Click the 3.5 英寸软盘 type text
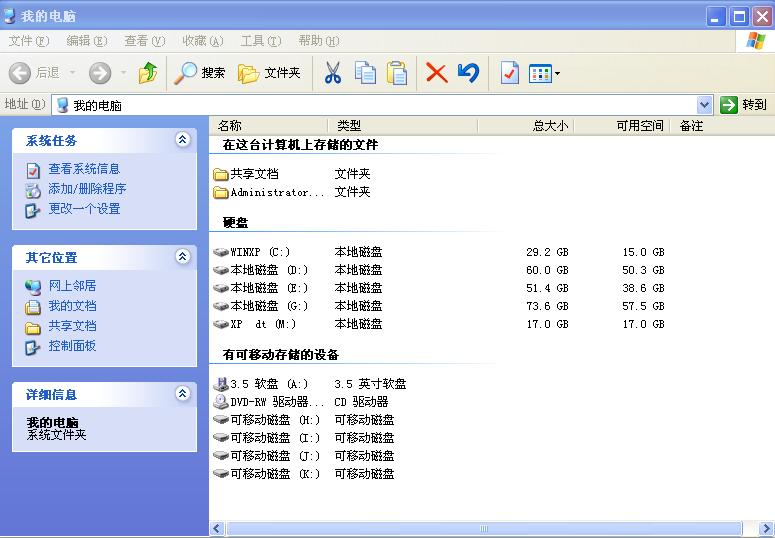Viewport: 775px width, 538px height. click(x=370, y=384)
